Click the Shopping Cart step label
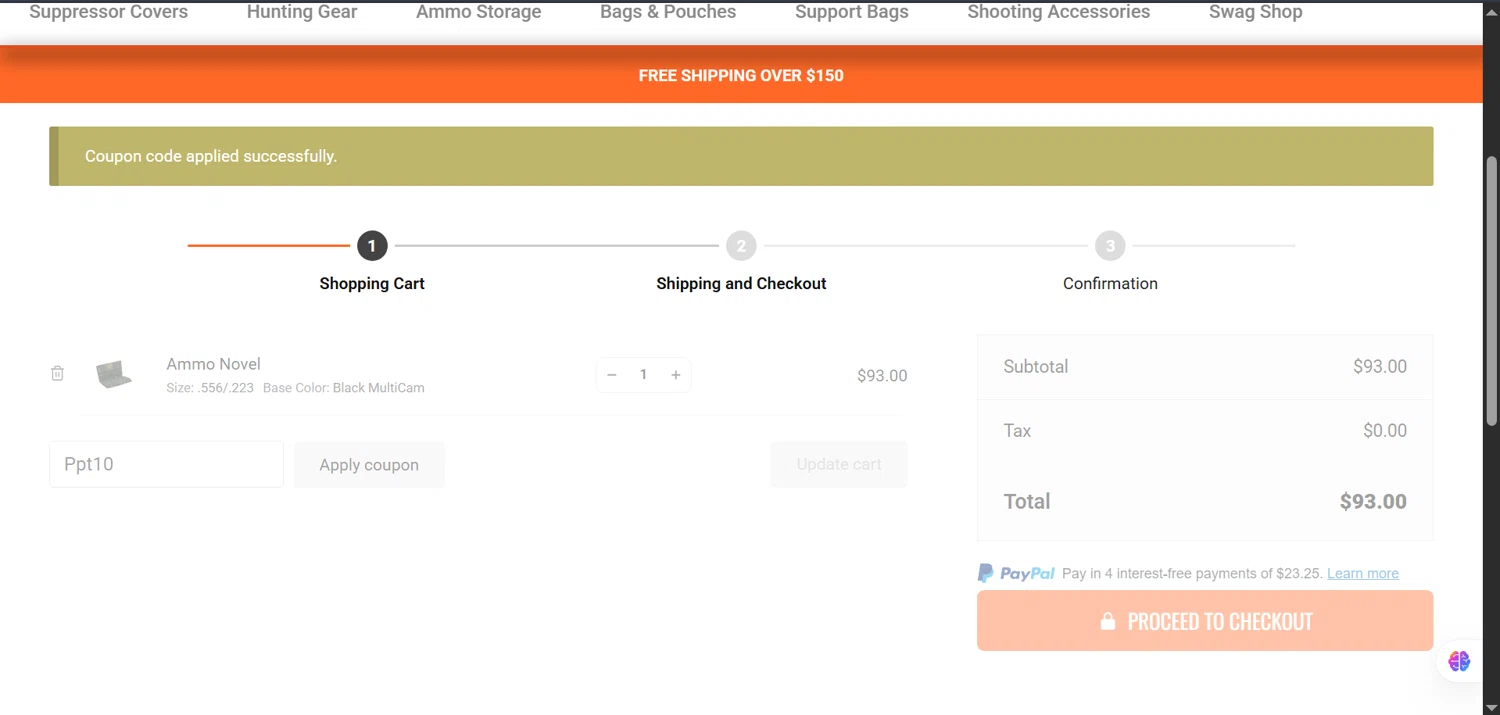The width and height of the screenshot is (1500, 715). click(x=372, y=284)
